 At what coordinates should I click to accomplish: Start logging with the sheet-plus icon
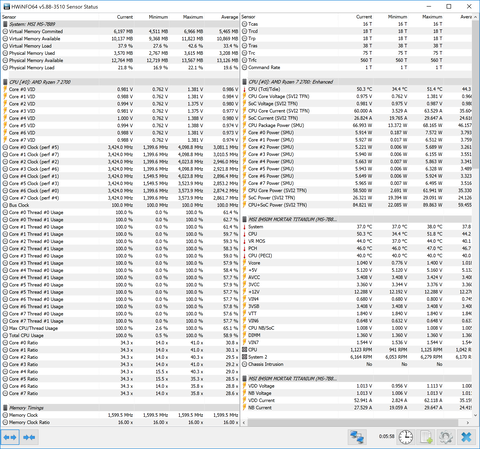(426, 437)
